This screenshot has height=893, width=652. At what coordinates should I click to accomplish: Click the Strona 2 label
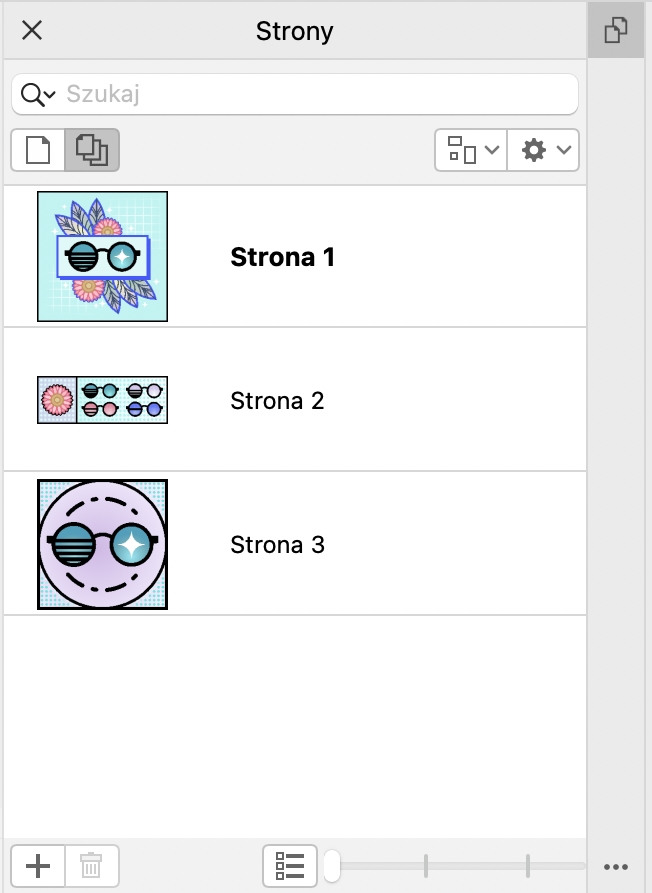(x=277, y=401)
